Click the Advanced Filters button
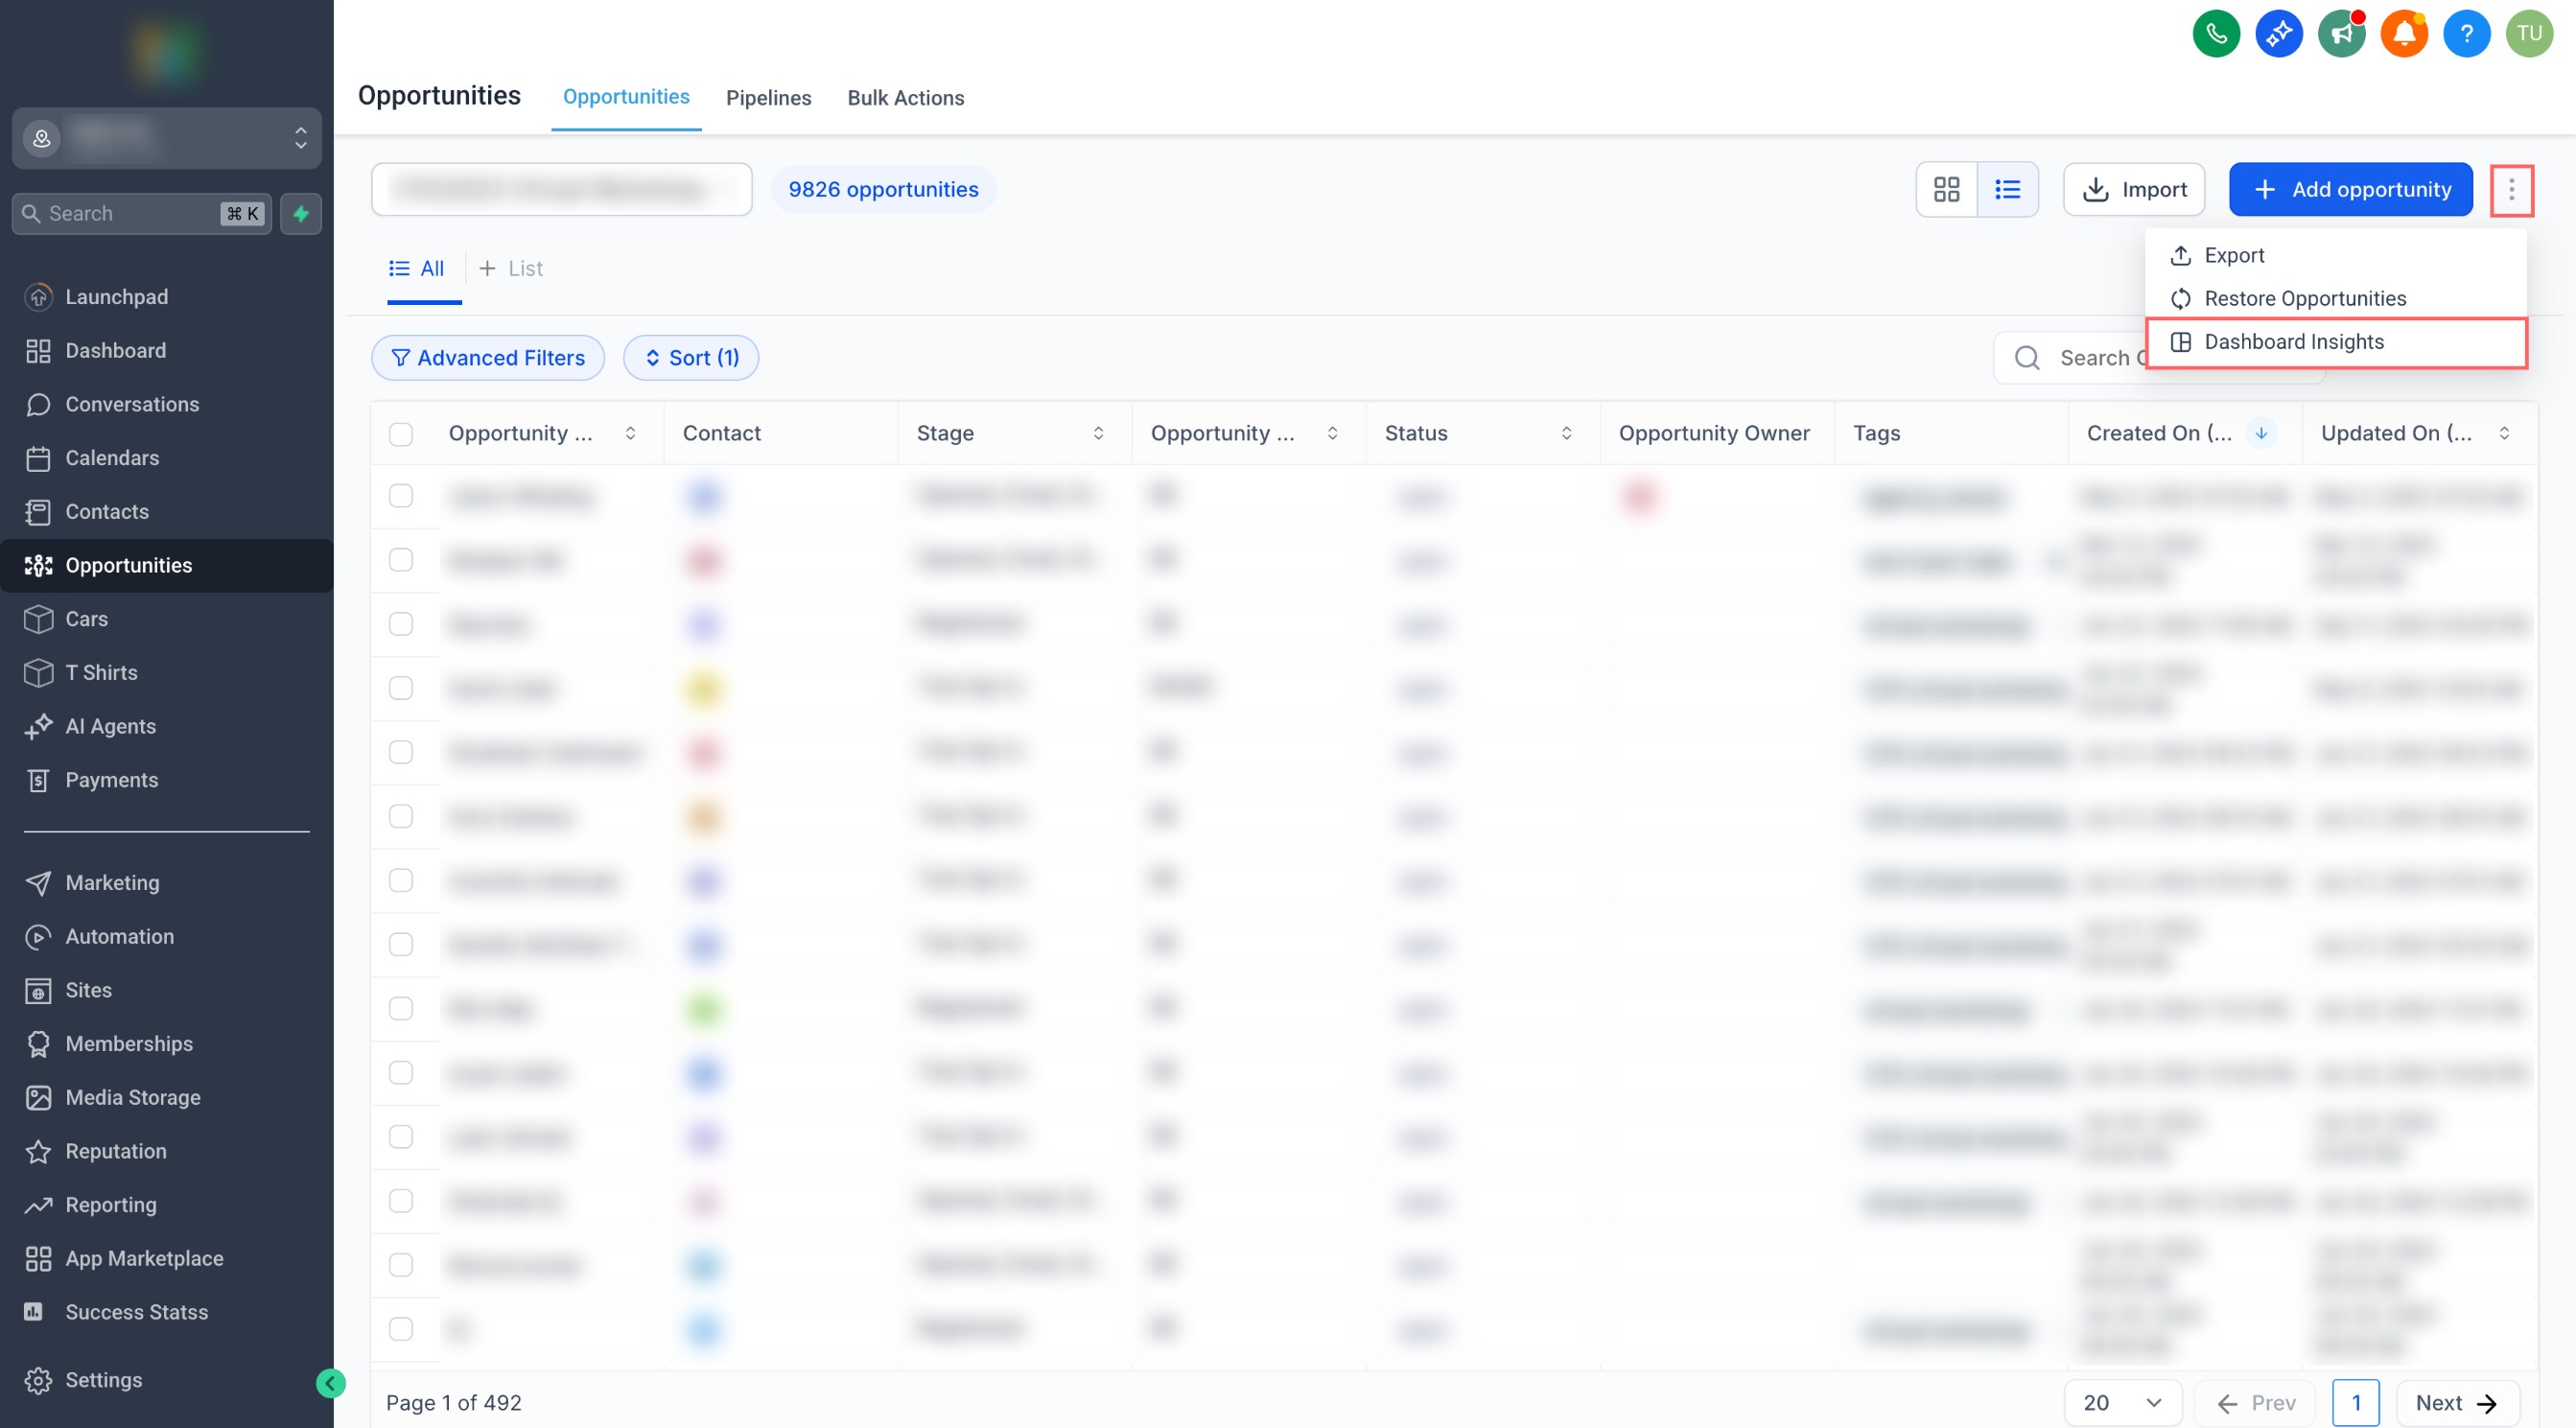The height and width of the screenshot is (1428, 2576). coord(488,358)
